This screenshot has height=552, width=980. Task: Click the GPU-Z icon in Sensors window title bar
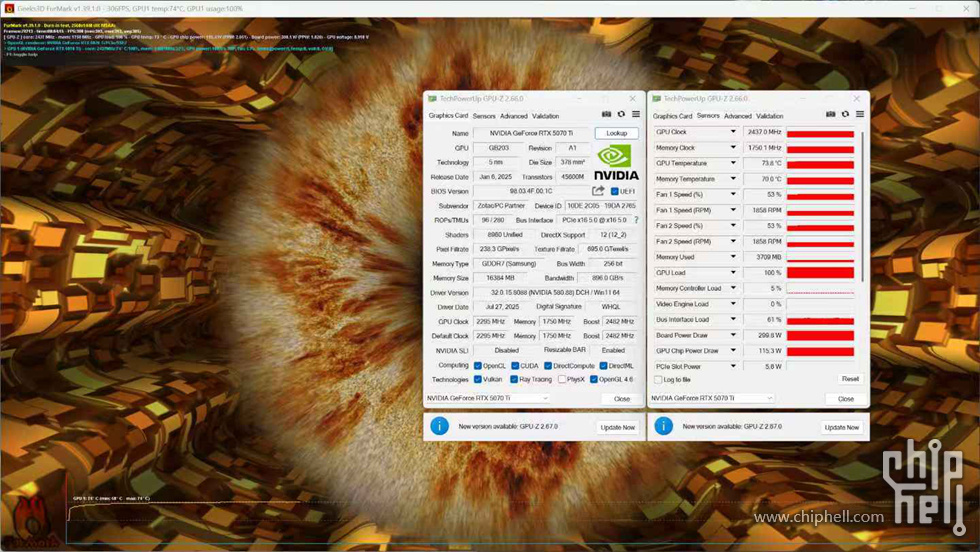(656, 99)
